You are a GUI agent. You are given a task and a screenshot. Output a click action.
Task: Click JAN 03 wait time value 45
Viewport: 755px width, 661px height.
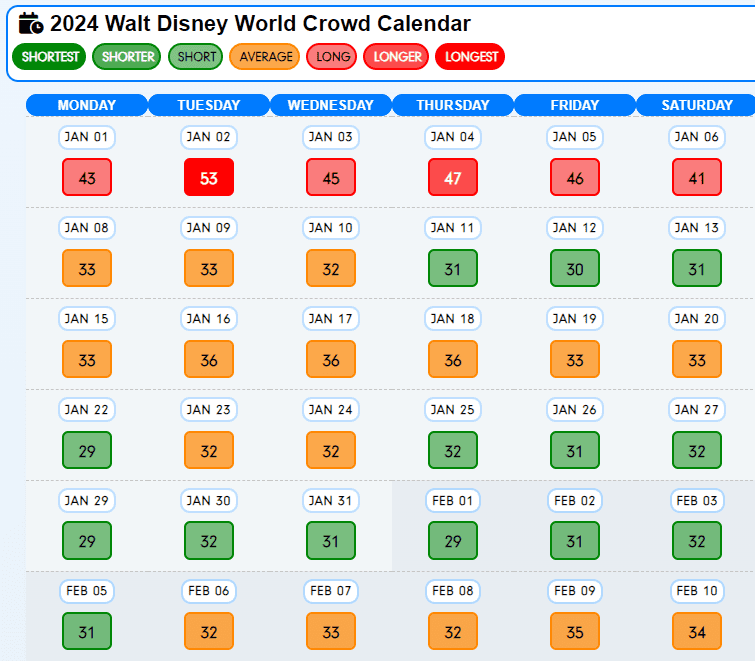(331, 177)
